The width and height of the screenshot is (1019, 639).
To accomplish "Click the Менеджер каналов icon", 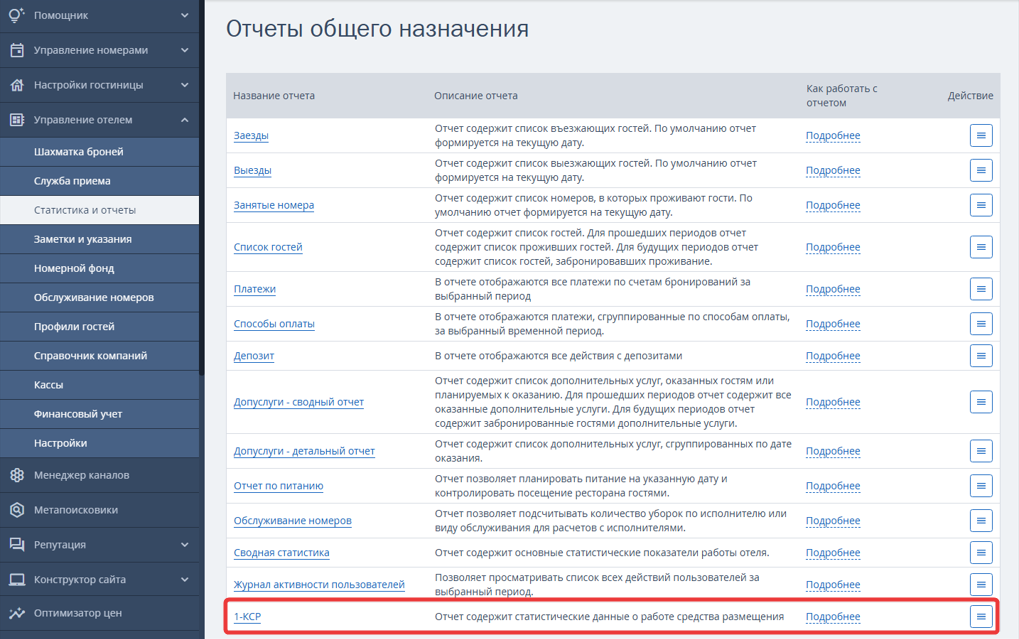I will pyautogui.click(x=17, y=475).
